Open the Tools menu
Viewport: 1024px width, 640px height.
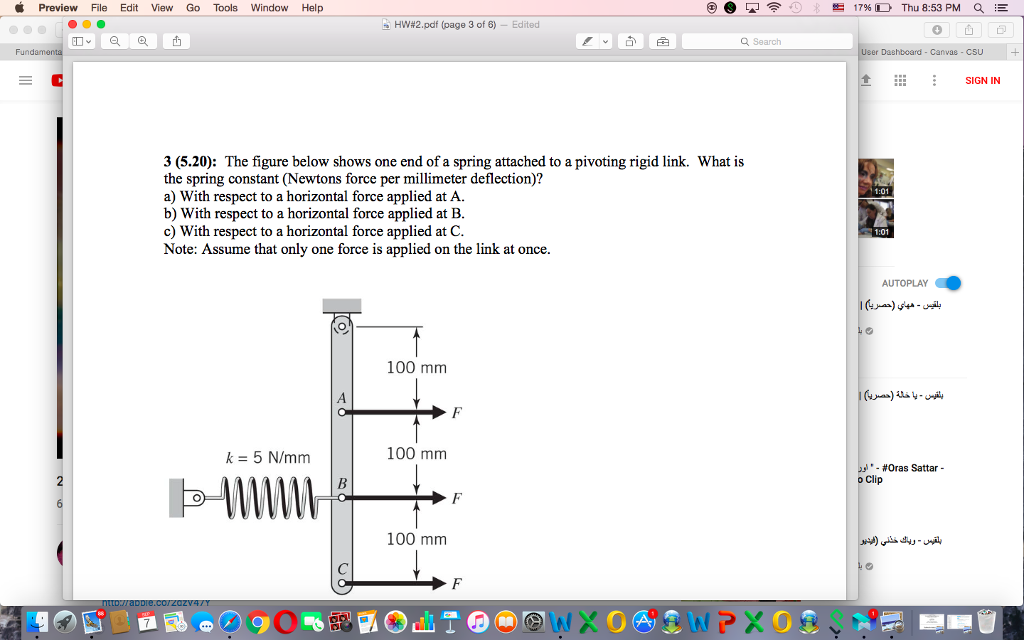pyautogui.click(x=225, y=8)
